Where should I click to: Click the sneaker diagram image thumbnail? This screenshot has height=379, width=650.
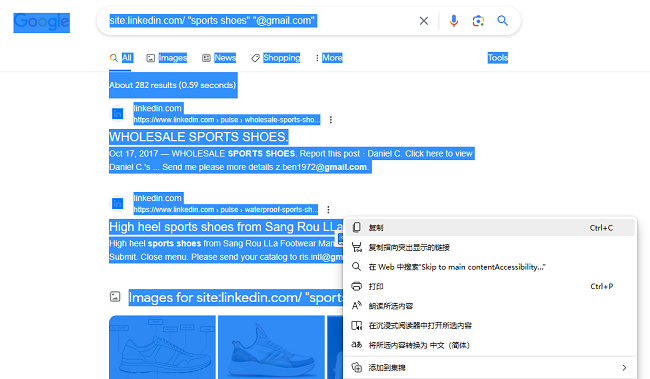[162, 347]
